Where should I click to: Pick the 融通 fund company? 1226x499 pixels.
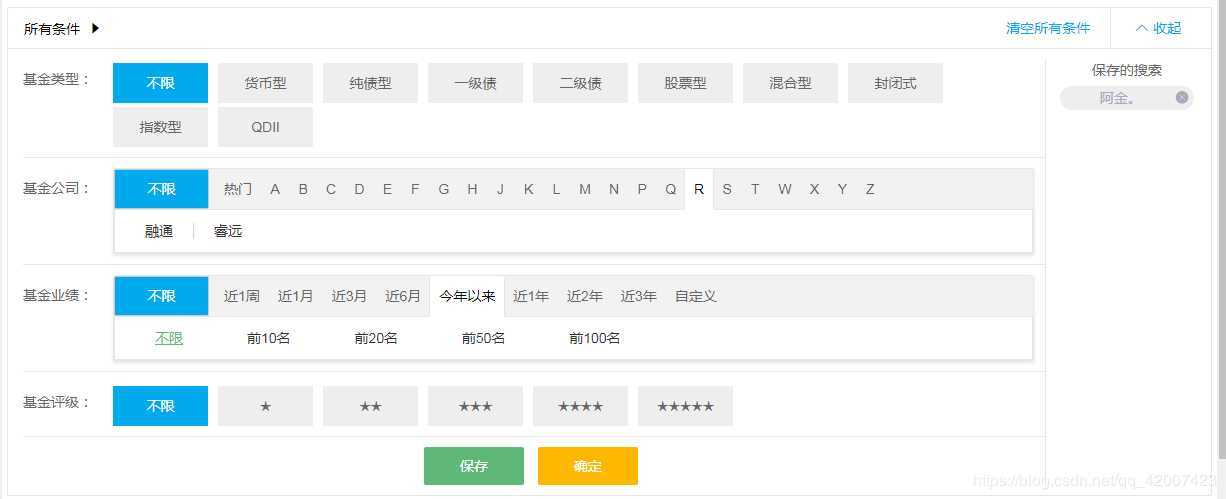coord(159,231)
